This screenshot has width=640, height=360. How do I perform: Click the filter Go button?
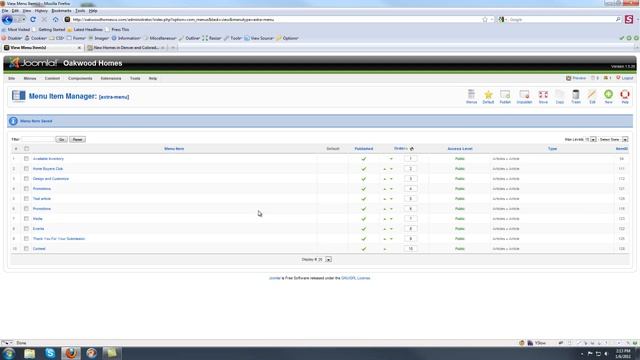point(62,140)
